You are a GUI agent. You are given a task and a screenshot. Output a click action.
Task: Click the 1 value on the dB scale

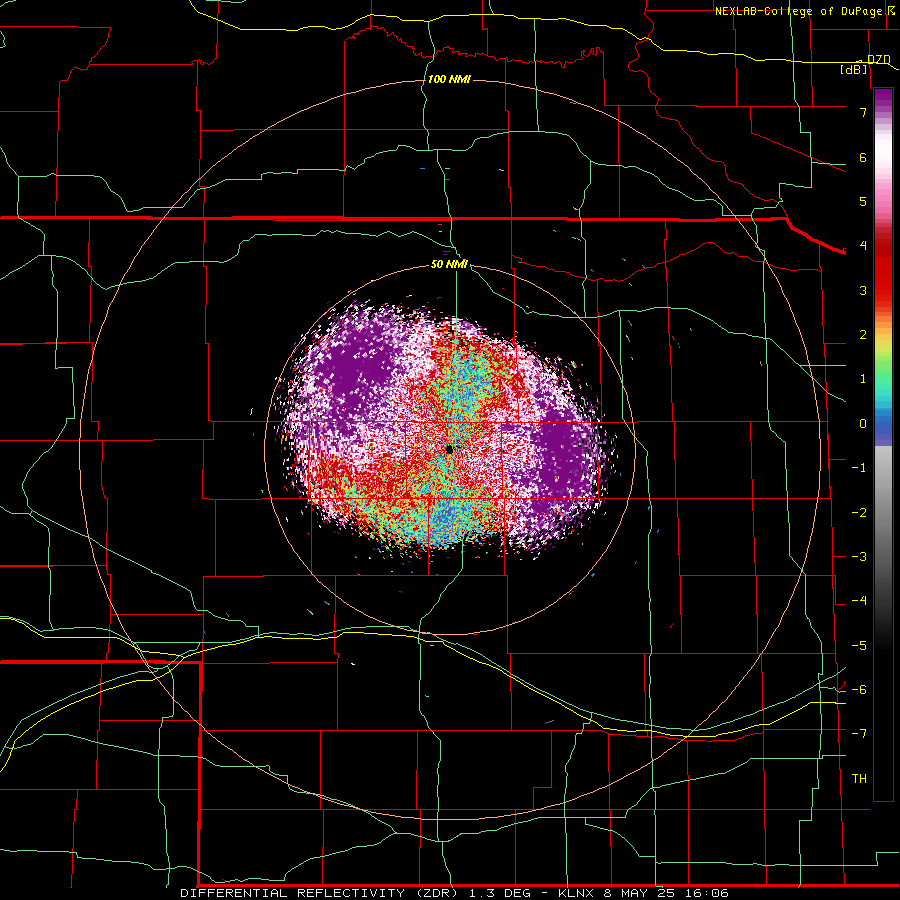point(863,379)
